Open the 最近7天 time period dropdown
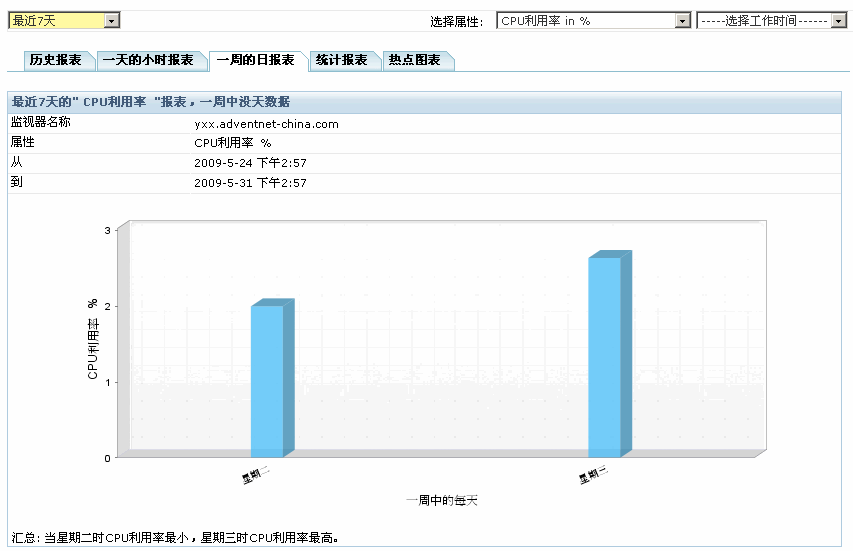 [x=63, y=20]
